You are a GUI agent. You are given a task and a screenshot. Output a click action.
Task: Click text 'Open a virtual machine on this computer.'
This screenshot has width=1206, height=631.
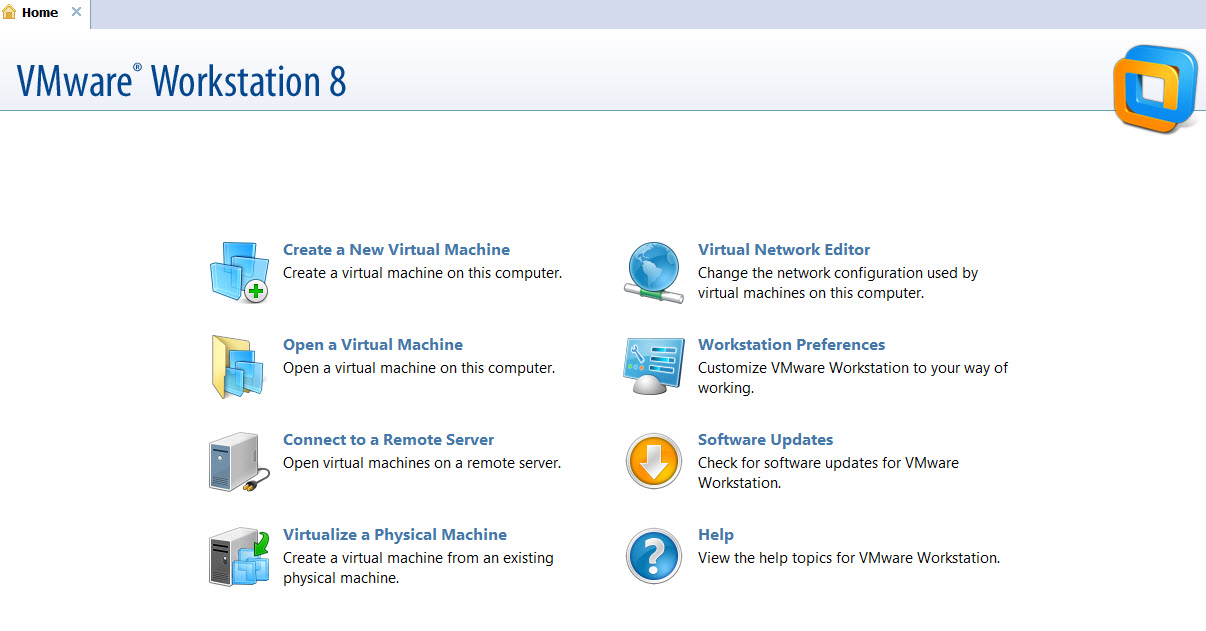click(x=419, y=368)
